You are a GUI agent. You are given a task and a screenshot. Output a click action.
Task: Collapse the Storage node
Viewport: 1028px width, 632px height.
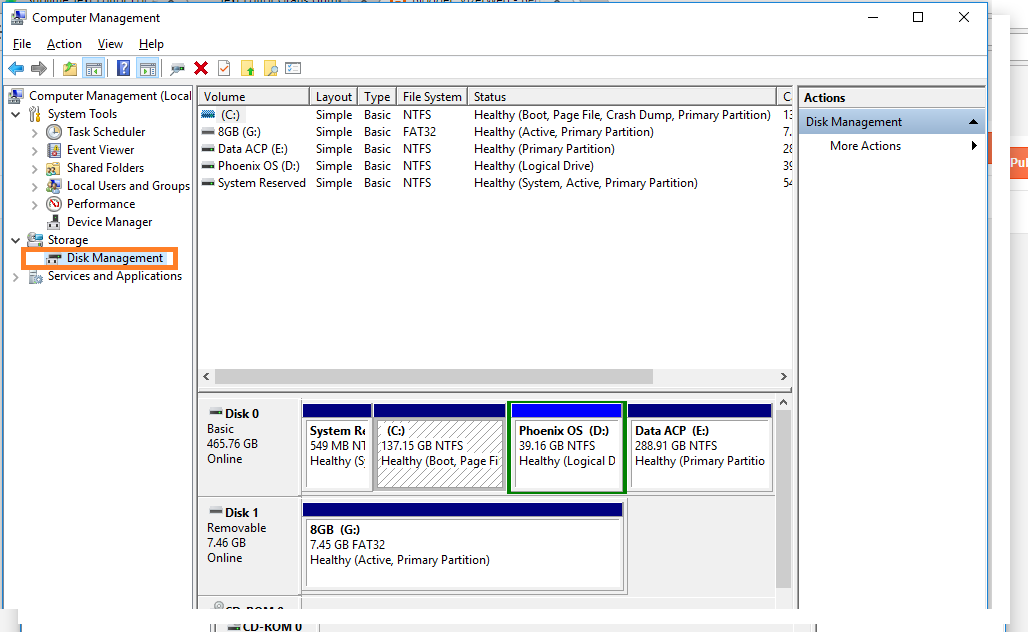16,241
